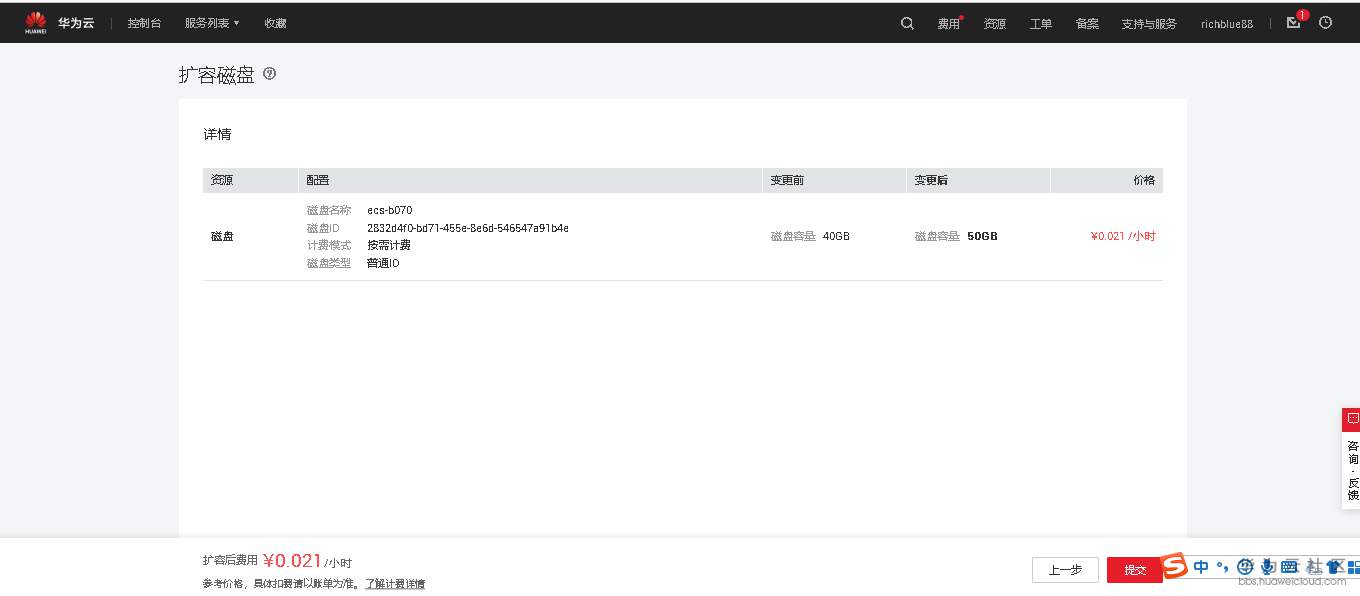The image size is (1360, 596).
Task: Click the red 提交 submit button
Action: [x=1135, y=570]
